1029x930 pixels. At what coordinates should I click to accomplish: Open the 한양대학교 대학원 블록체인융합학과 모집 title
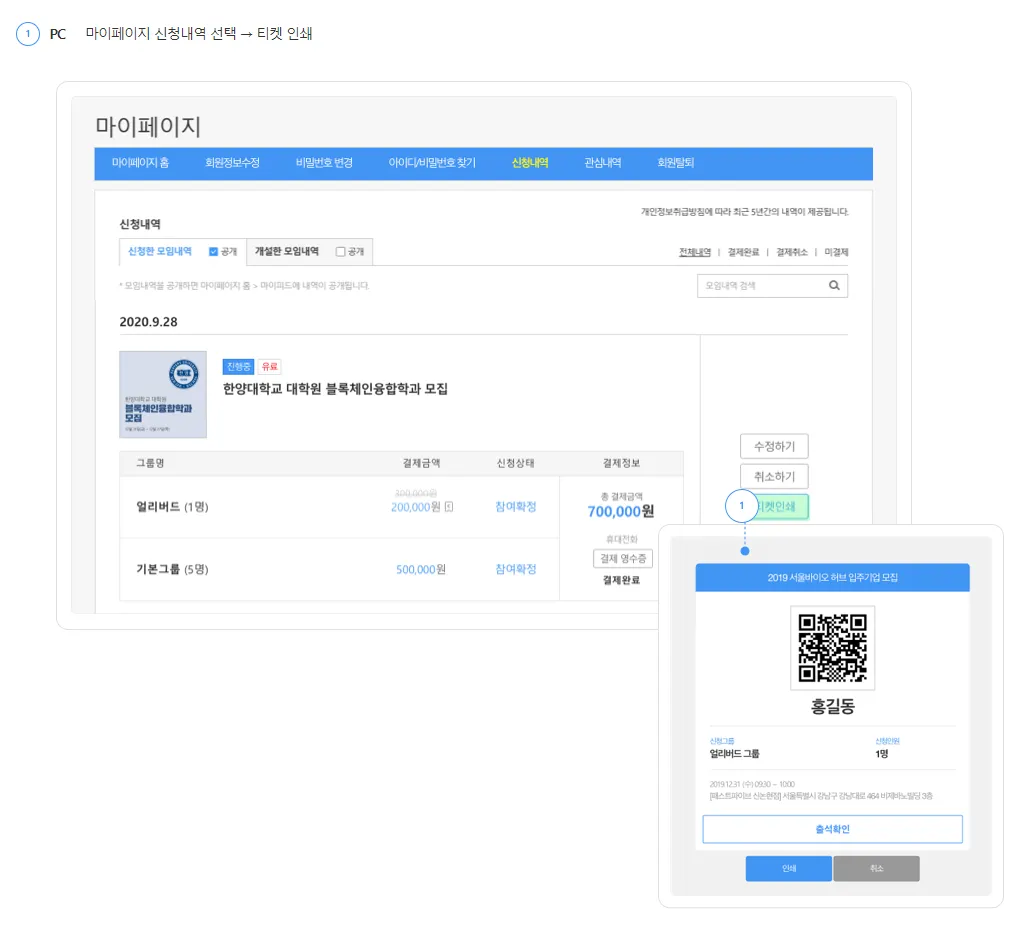pyautogui.click(x=335, y=389)
